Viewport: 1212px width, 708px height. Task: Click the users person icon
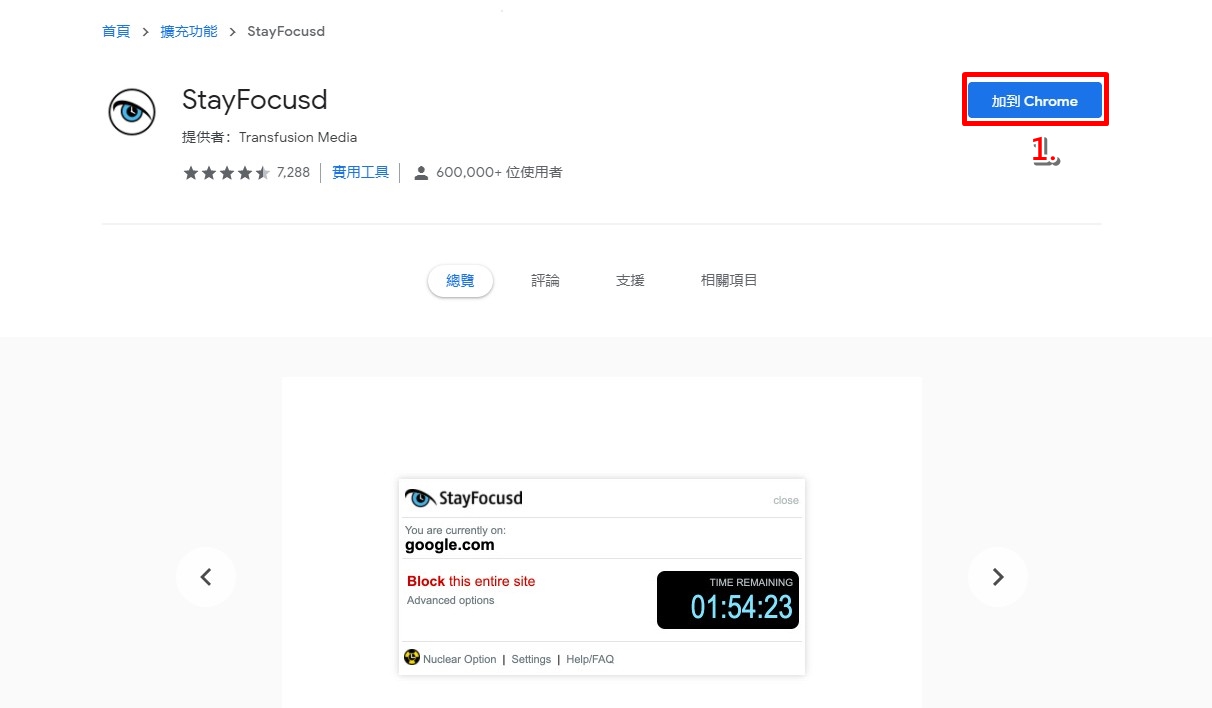[x=421, y=173]
